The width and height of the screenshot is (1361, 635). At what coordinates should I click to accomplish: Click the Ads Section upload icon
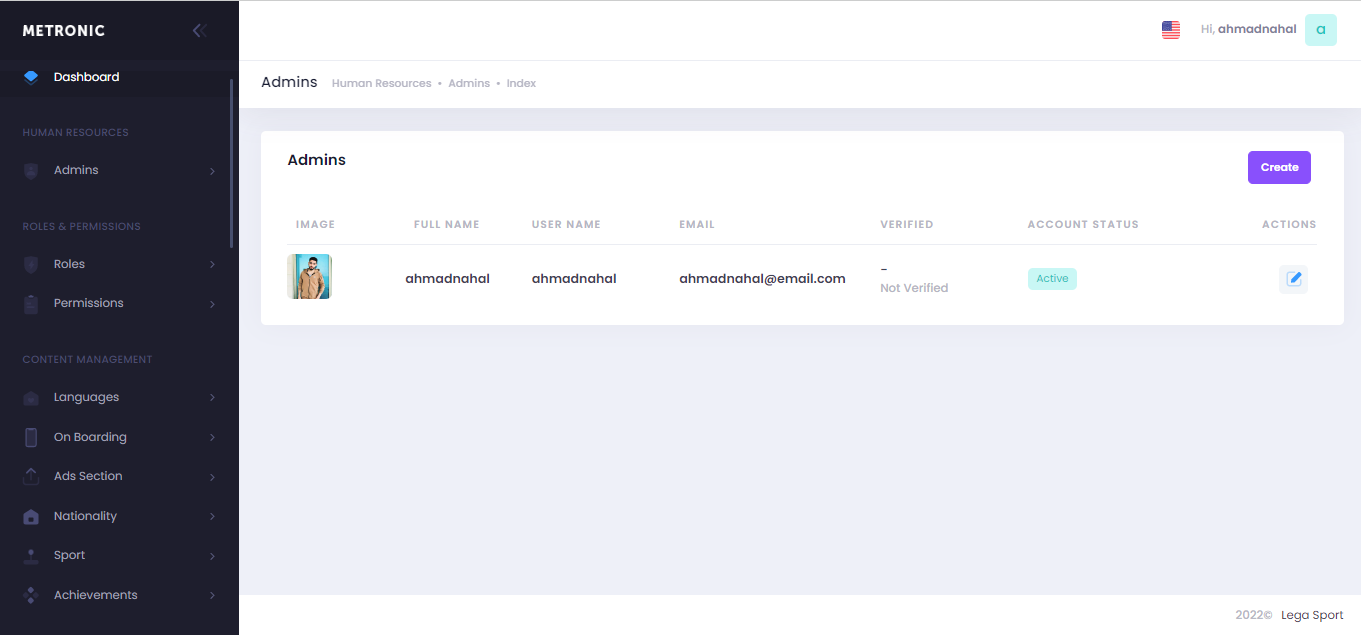(x=31, y=477)
